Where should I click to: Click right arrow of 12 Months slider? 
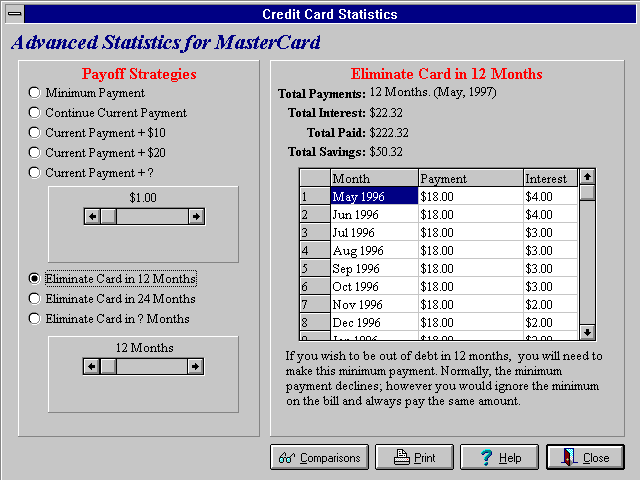(x=196, y=366)
